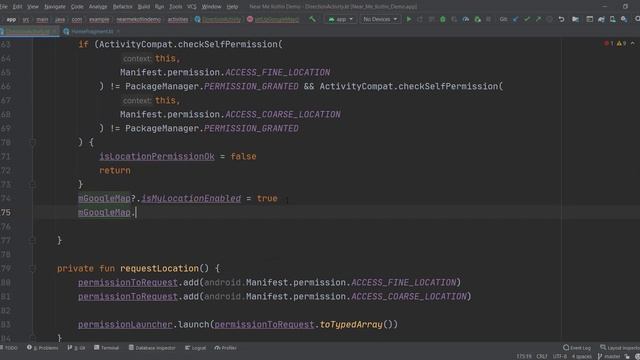Image resolution: width=640 pixels, height=360 pixels.
Task: Open the Tools menu
Action: (x=176, y=7)
